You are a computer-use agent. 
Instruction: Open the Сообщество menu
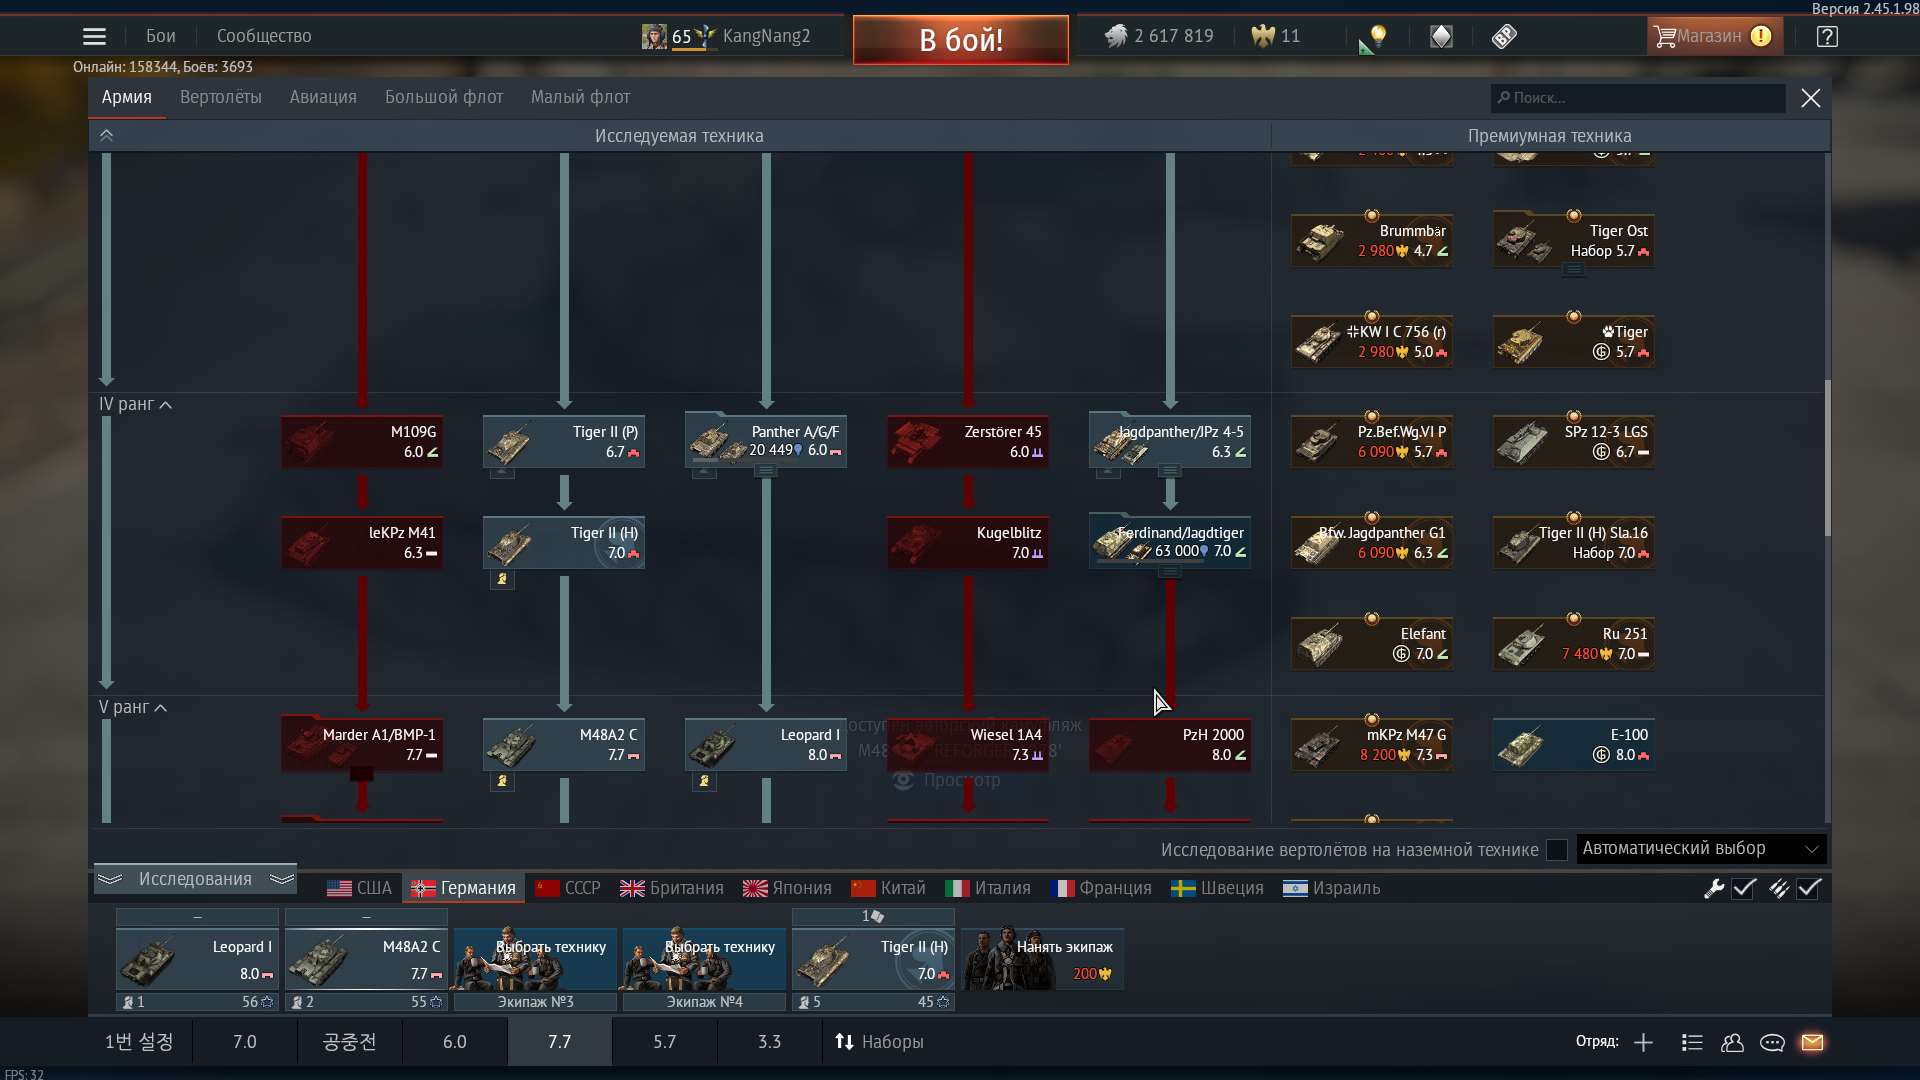coord(264,36)
